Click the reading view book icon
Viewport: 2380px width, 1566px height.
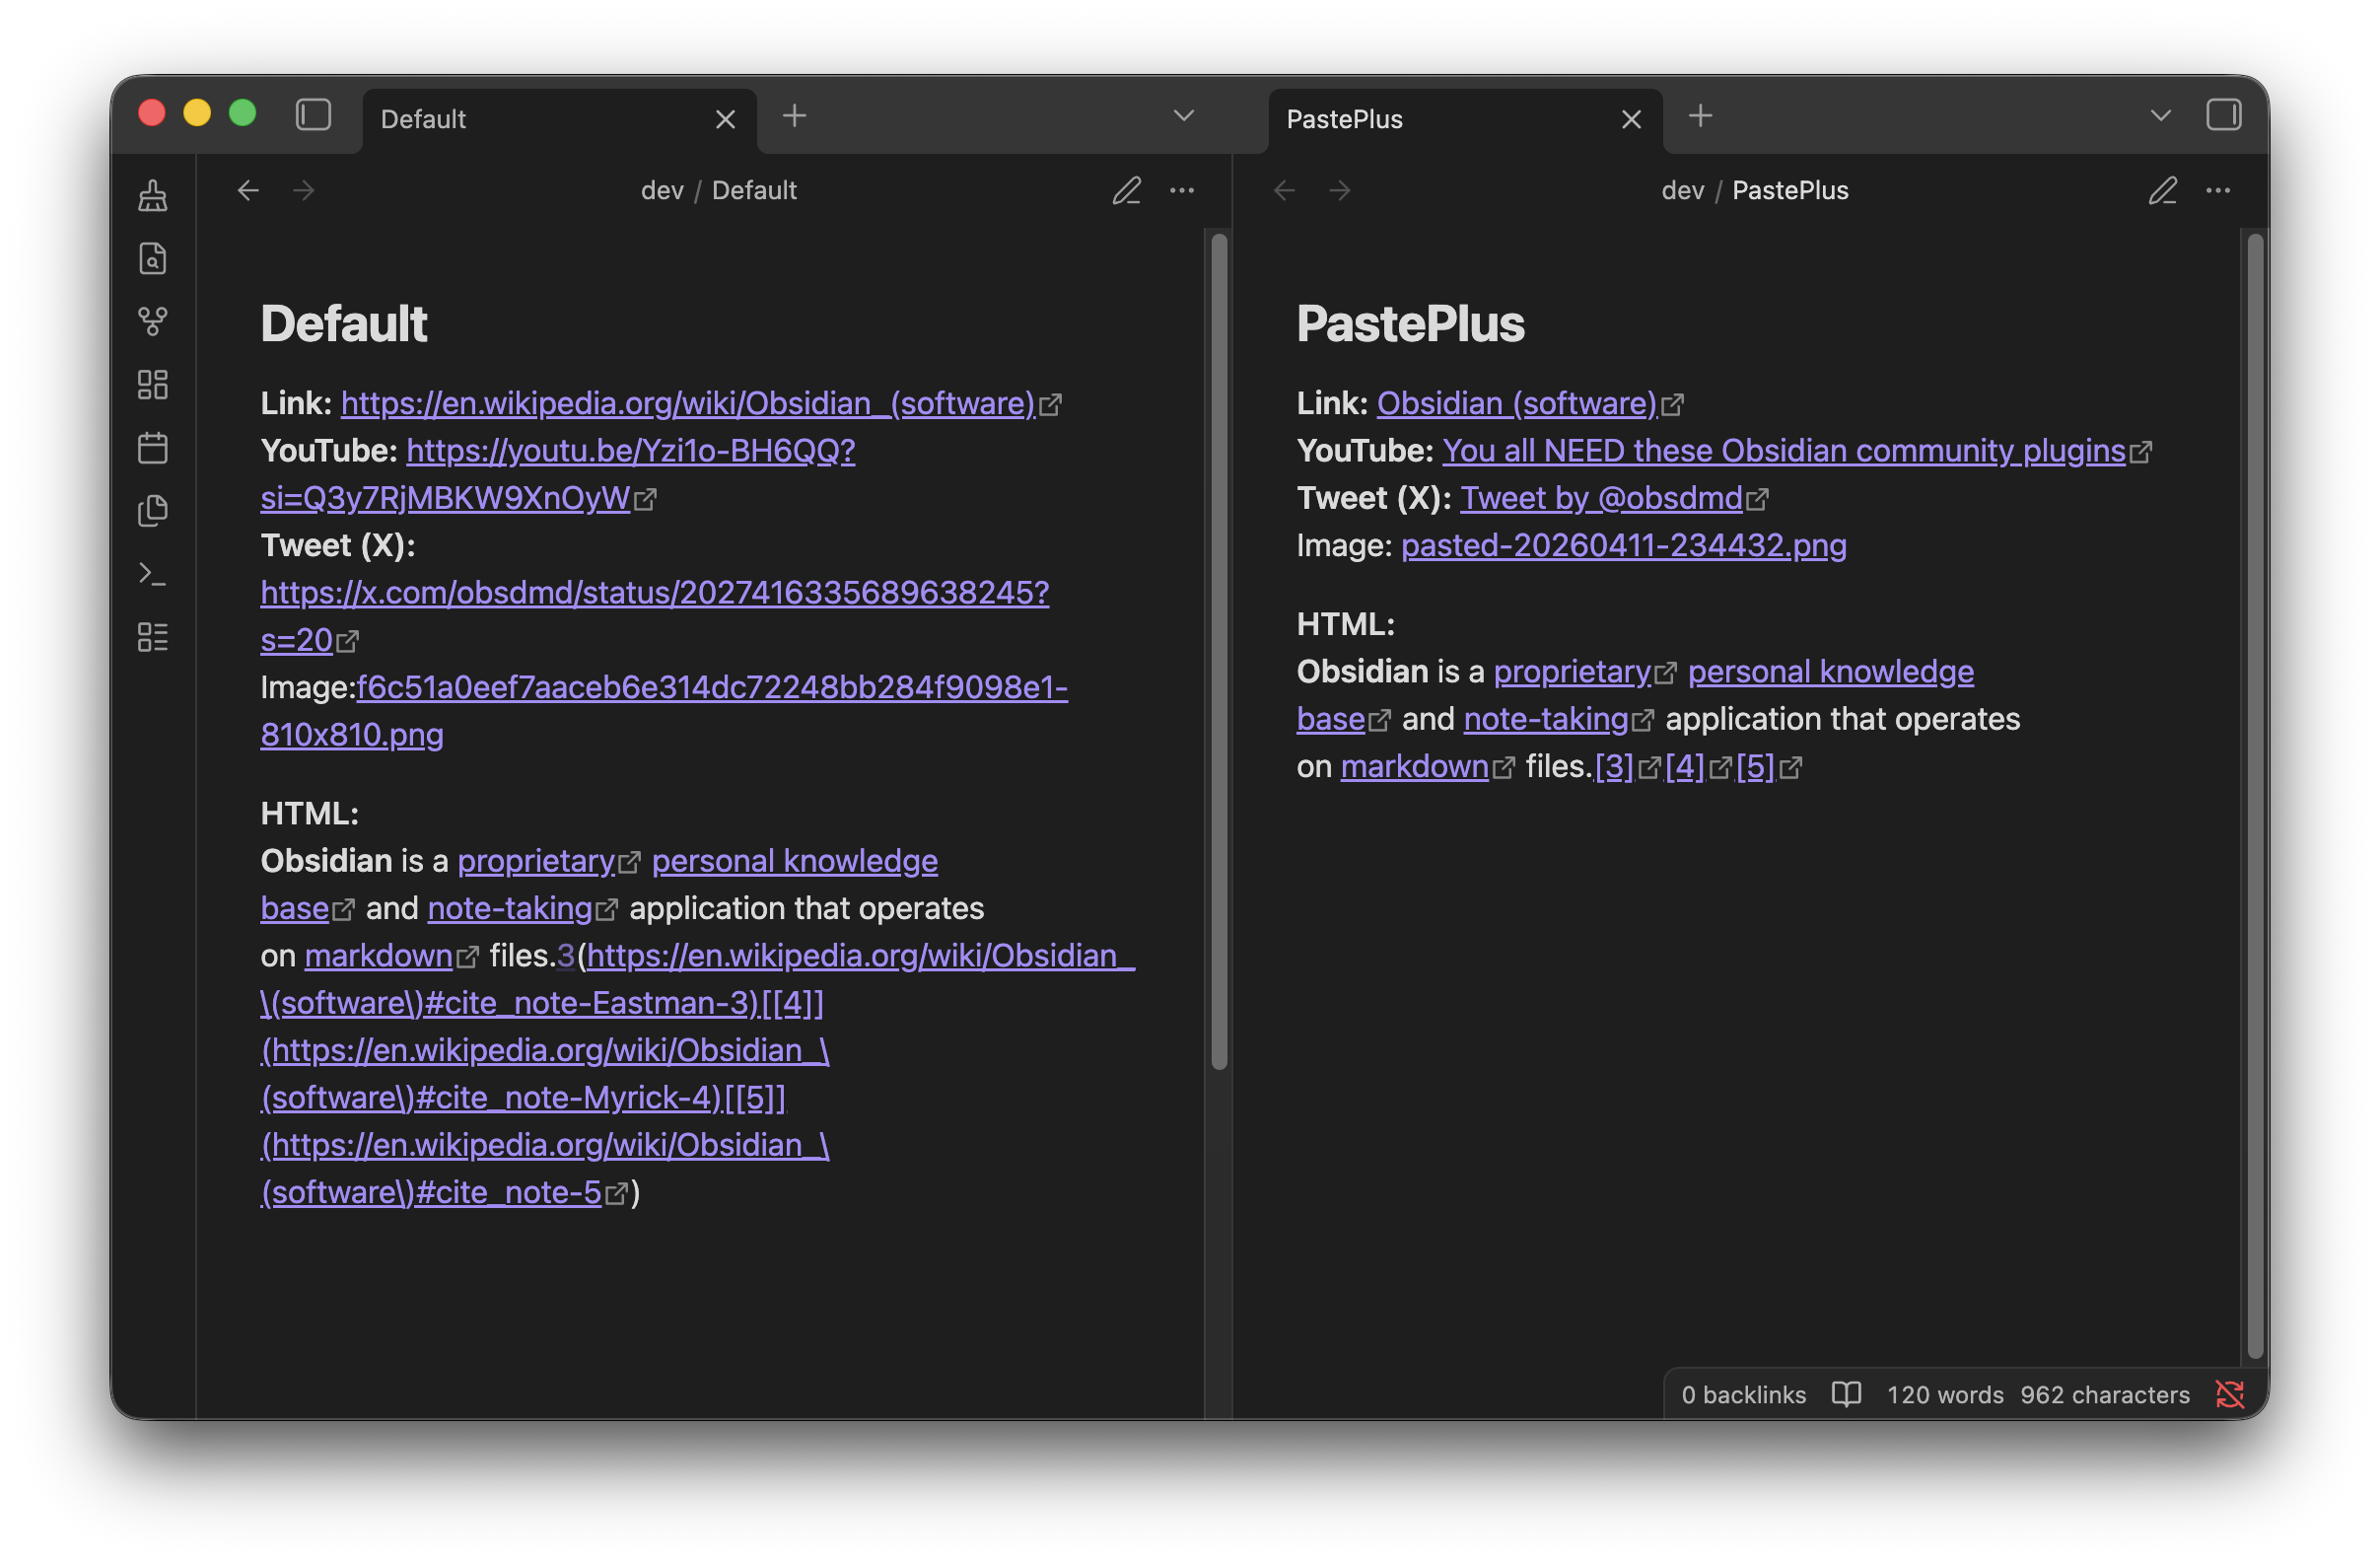click(1847, 1394)
